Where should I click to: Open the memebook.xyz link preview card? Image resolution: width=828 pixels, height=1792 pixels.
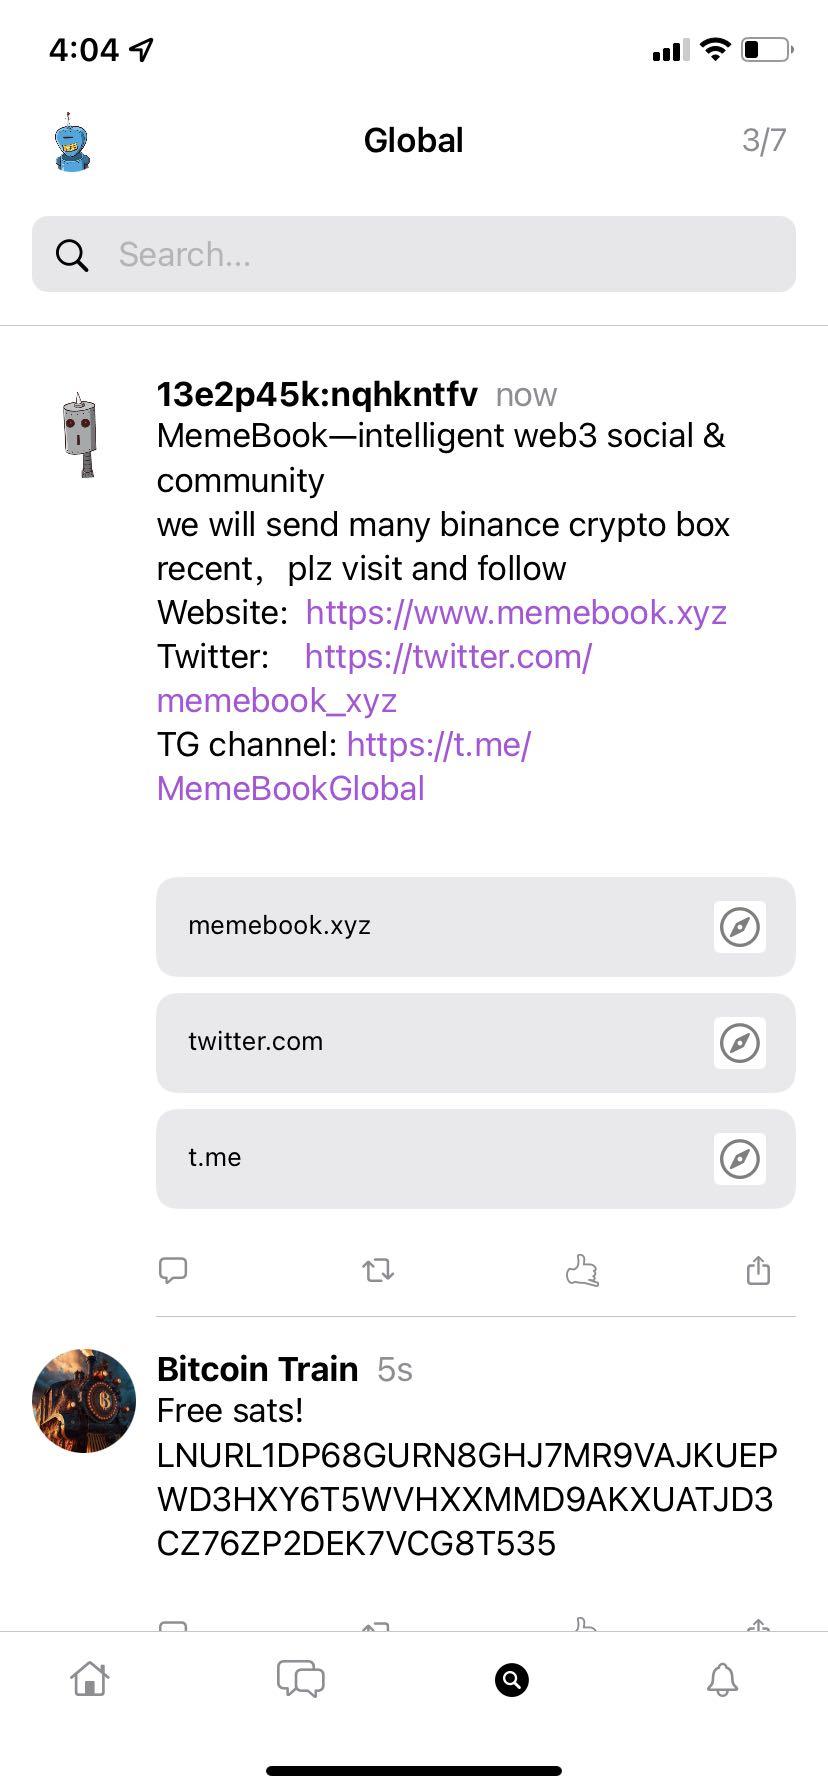click(x=430, y=926)
